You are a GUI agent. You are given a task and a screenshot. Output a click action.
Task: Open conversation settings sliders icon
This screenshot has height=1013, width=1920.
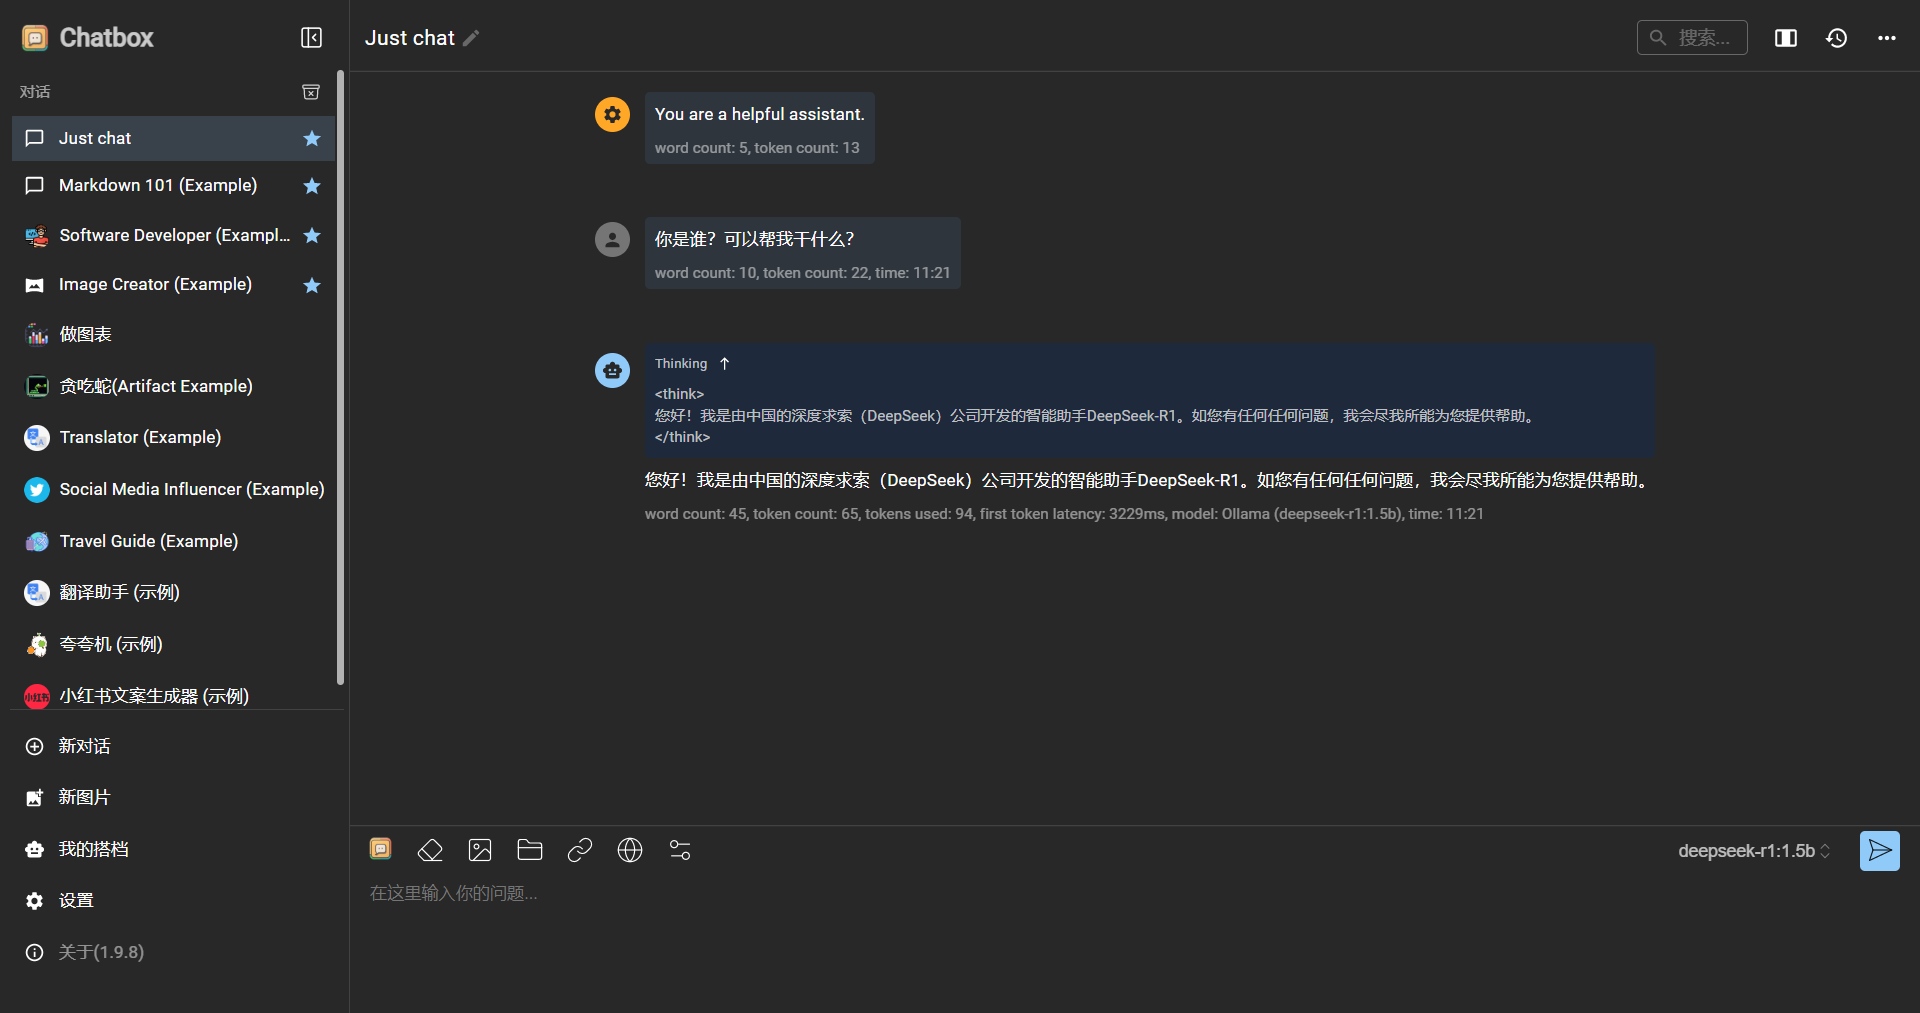tap(680, 851)
